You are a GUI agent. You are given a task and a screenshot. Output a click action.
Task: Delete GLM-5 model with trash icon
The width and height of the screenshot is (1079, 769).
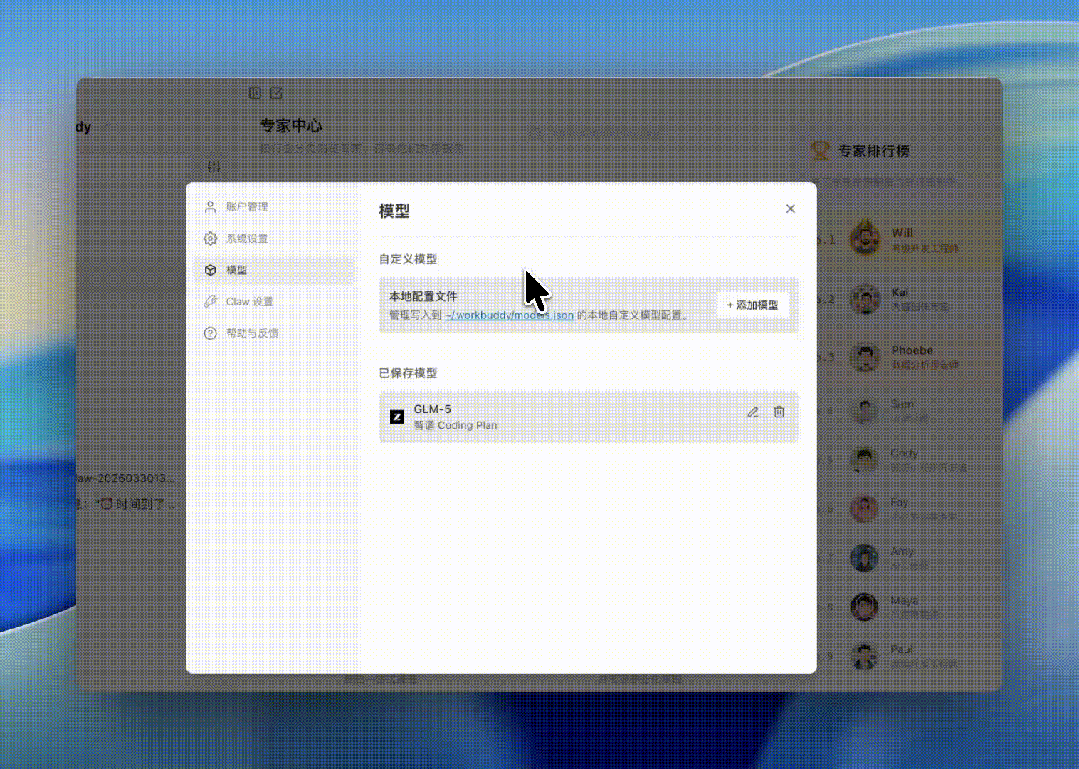779,412
